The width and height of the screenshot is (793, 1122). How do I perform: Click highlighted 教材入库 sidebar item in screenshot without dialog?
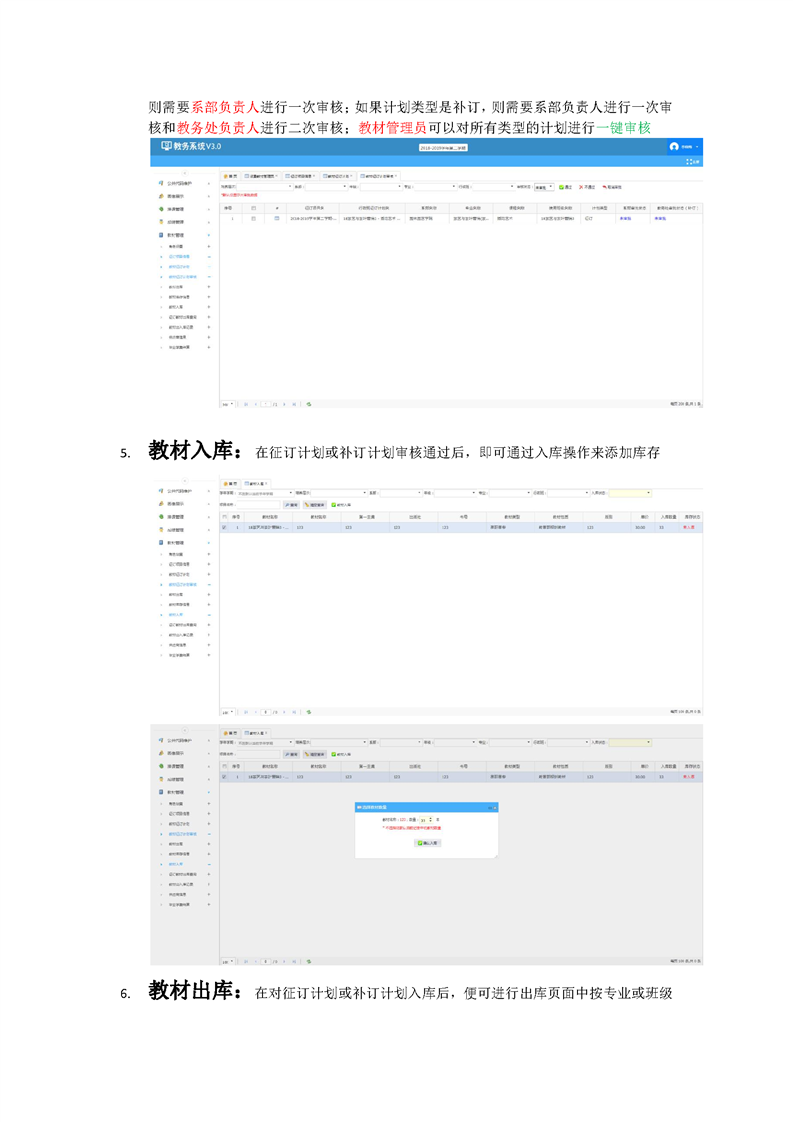(175, 615)
